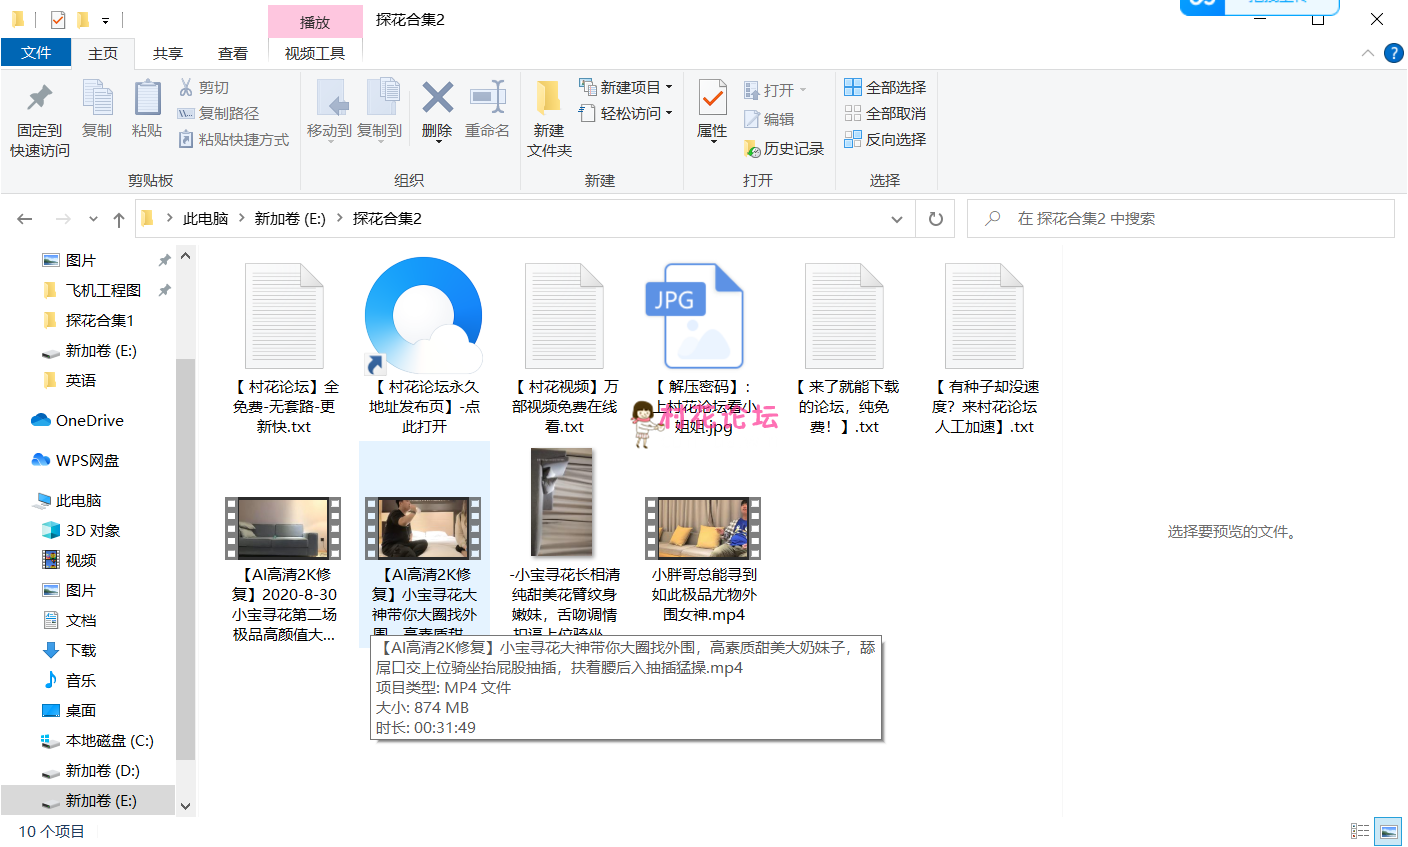Collapse the ribbon with chevron
The image size is (1408, 847).
pos(1368,53)
